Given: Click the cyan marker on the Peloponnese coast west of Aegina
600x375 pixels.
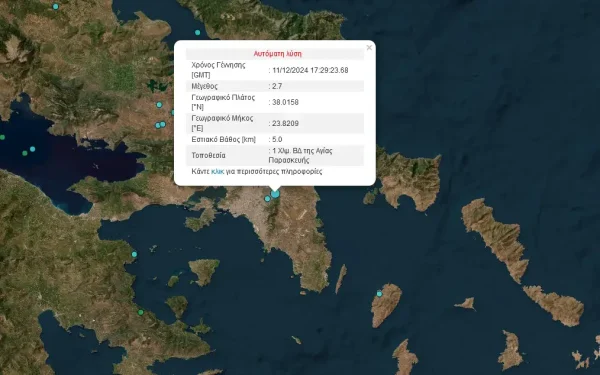Looking at the screenshot, I should tap(134, 254).
